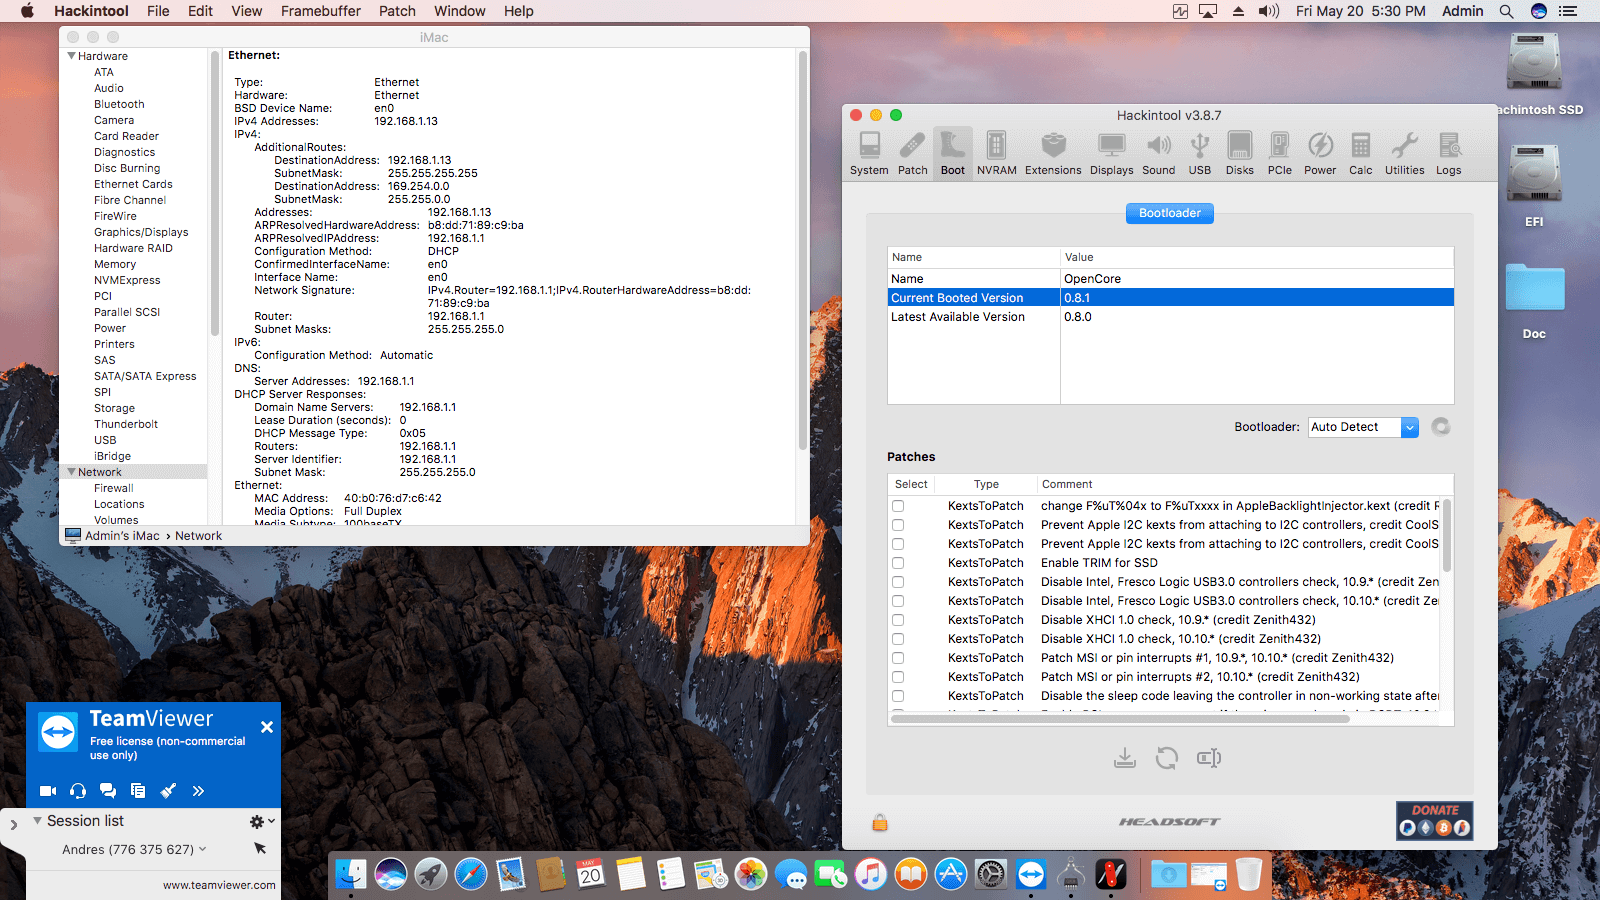
Task: Open the Sound configuration panel
Action: [1158, 152]
